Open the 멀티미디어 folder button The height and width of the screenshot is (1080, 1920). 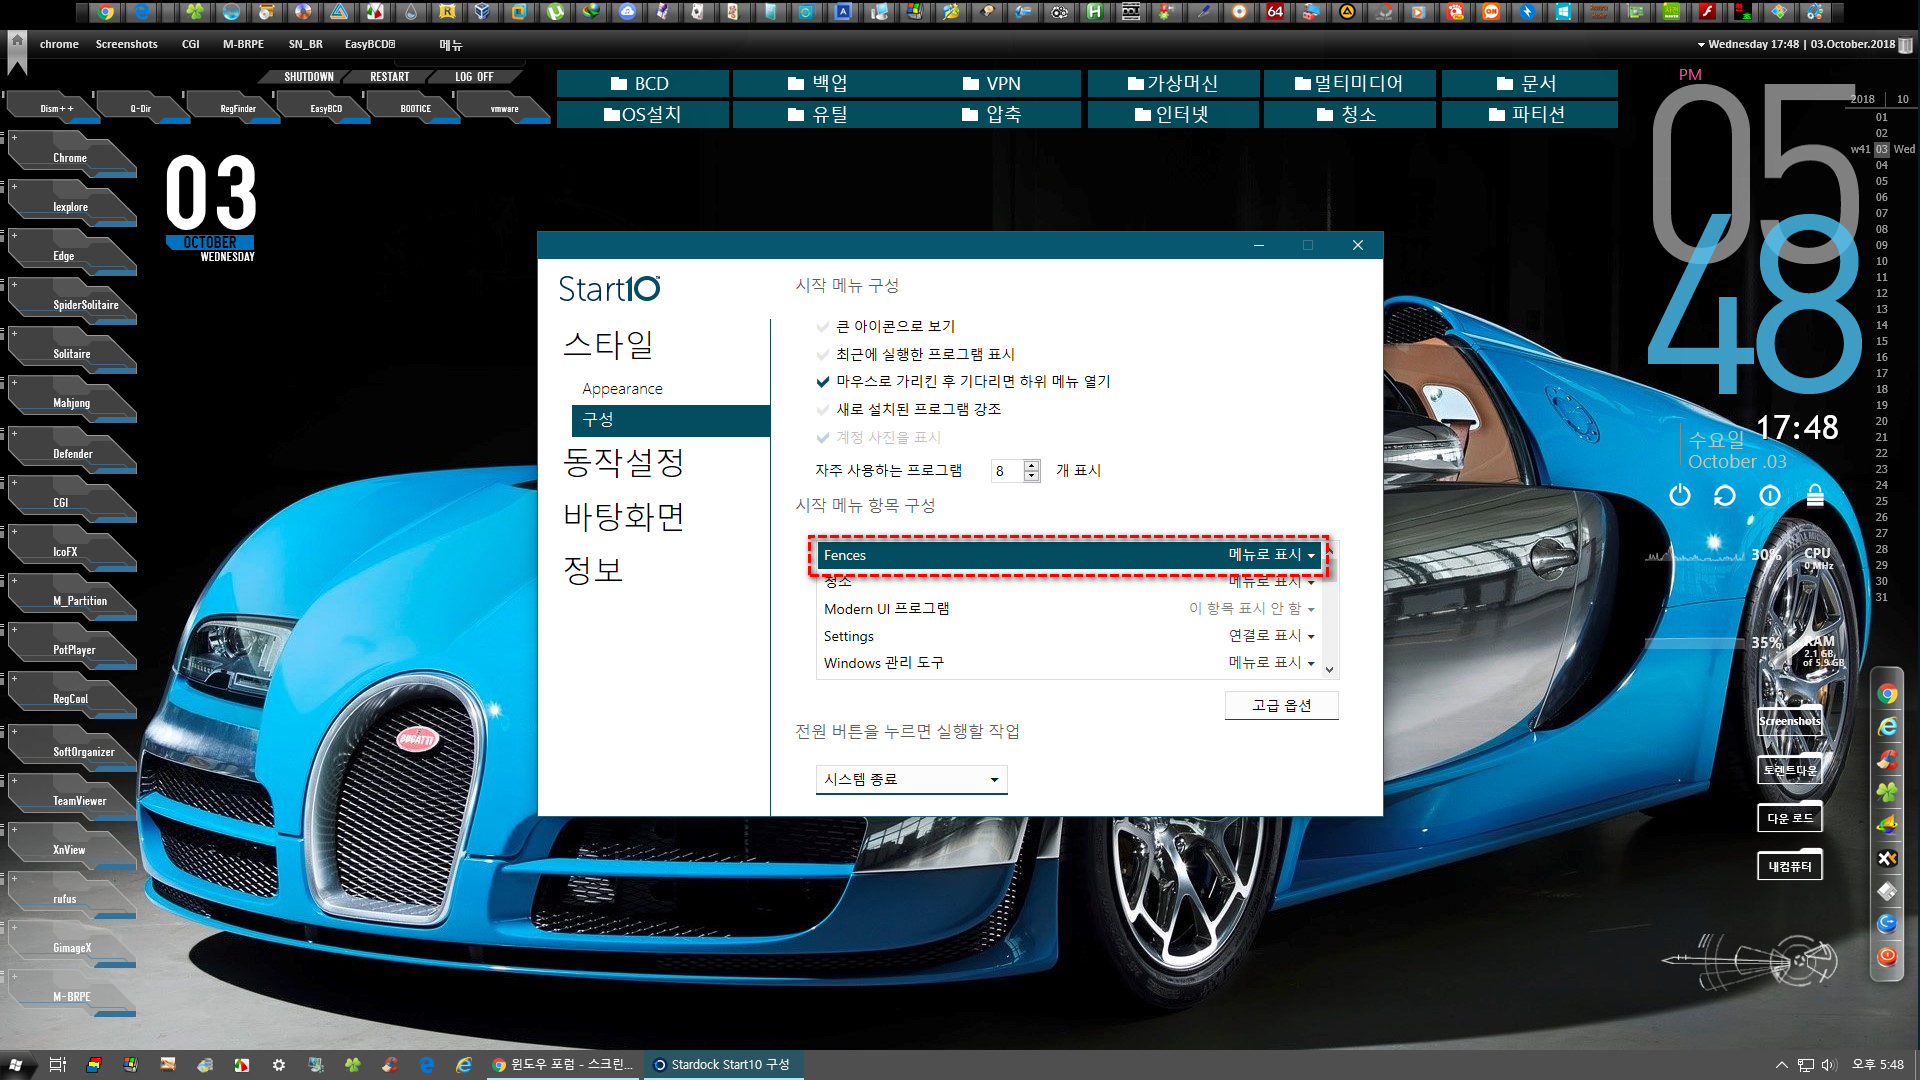point(1350,83)
